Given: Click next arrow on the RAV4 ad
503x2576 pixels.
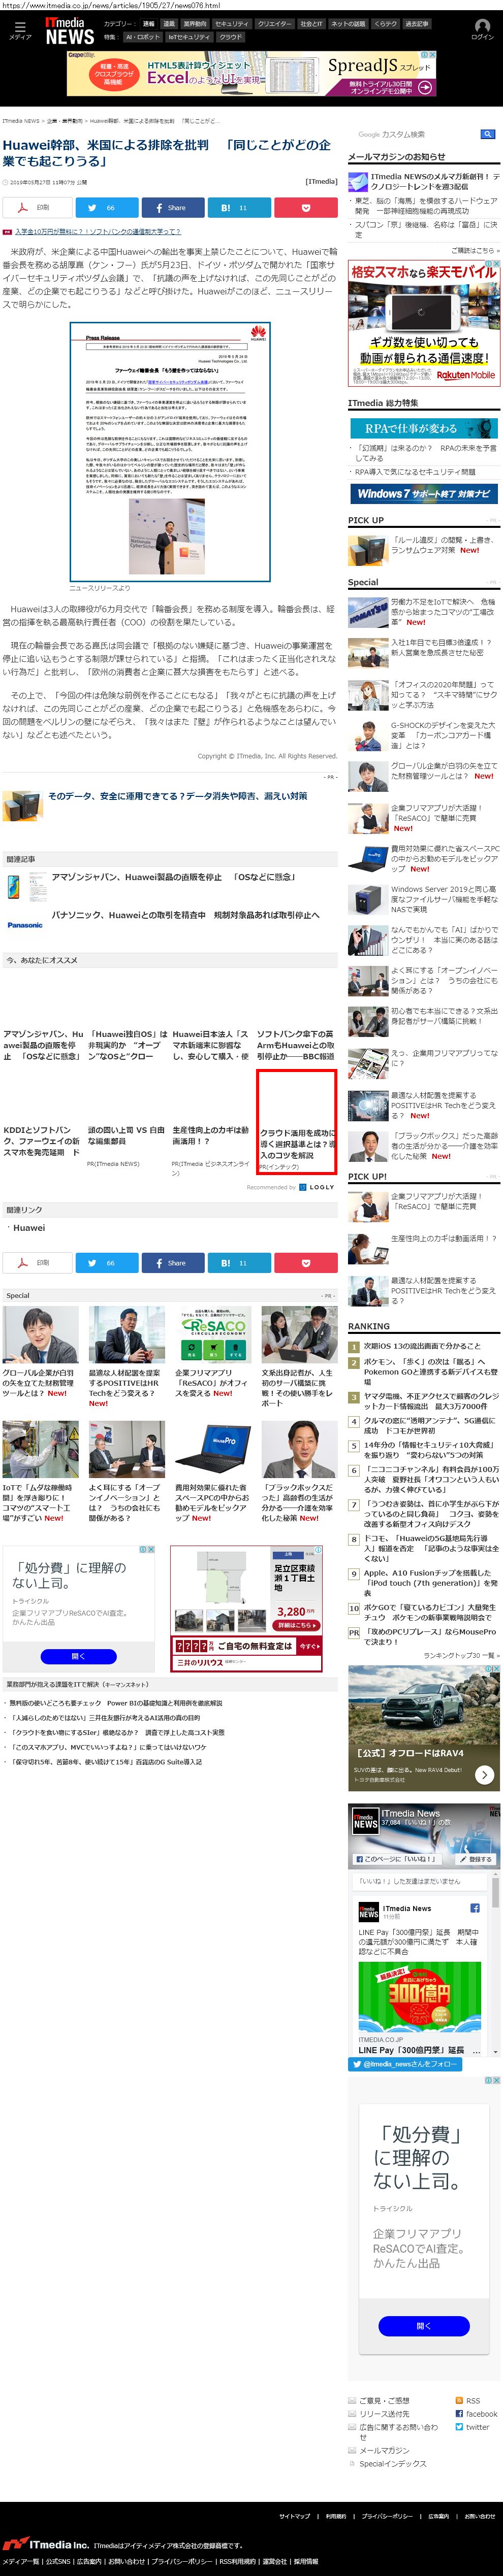Looking at the screenshot, I should click(484, 1774).
